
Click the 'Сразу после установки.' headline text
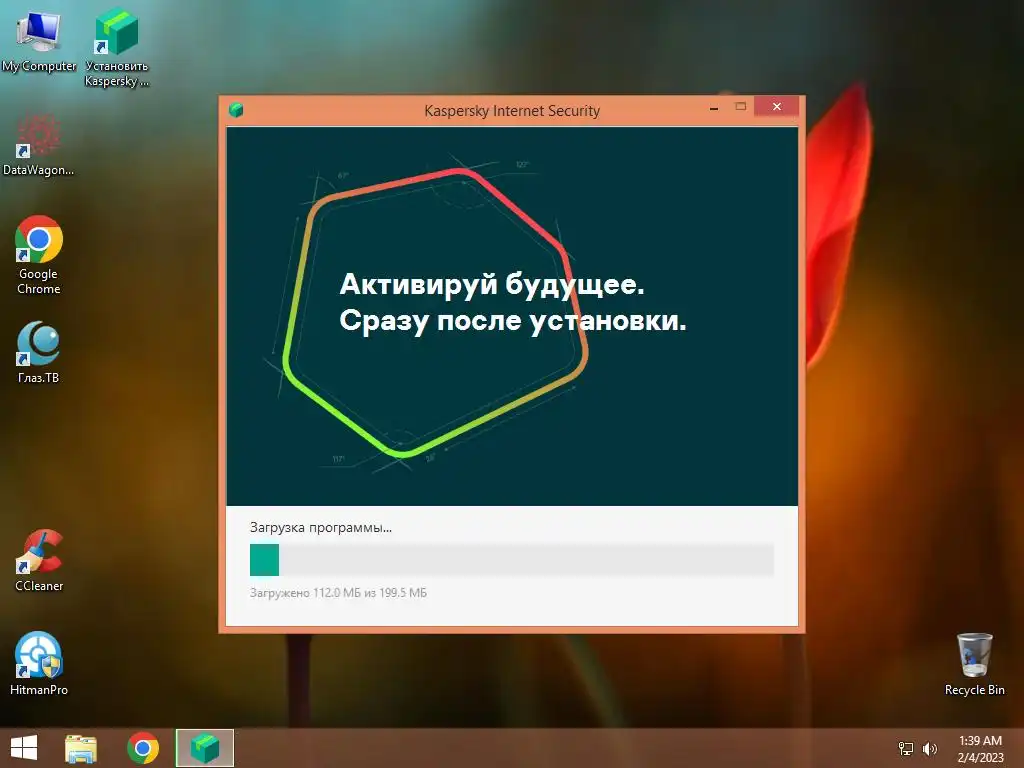pyautogui.click(x=513, y=321)
